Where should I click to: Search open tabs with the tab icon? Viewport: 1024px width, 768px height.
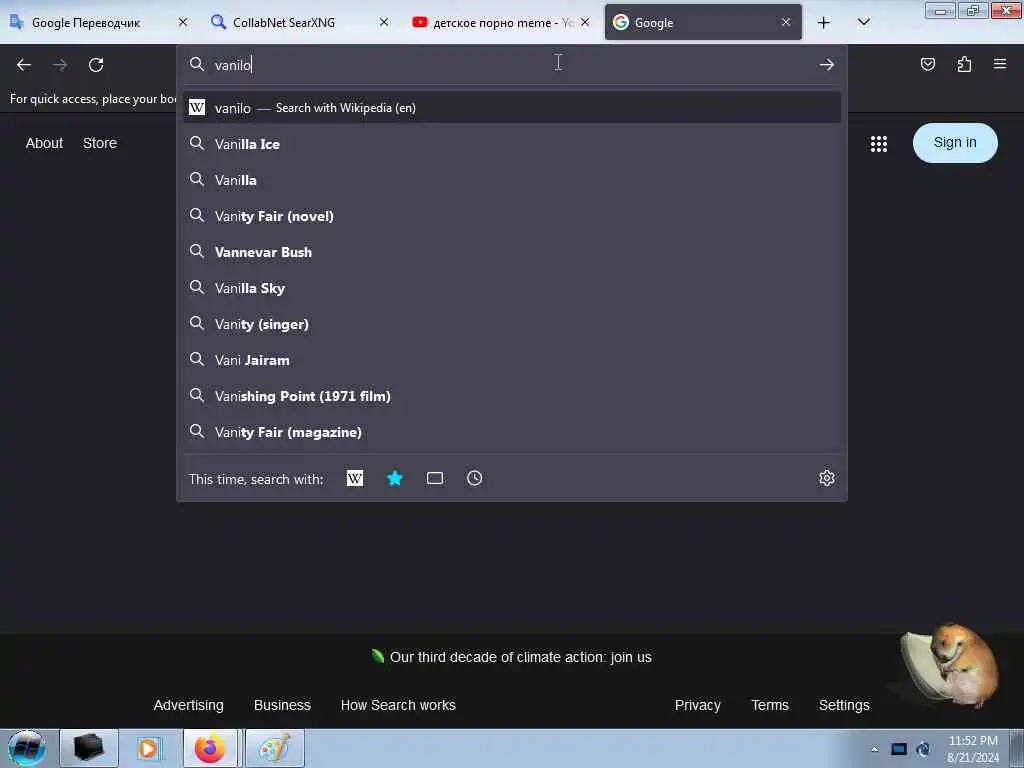[435, 479]
